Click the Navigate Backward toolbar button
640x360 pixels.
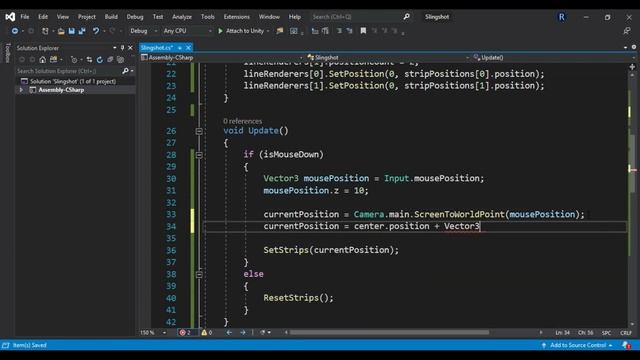15,31
